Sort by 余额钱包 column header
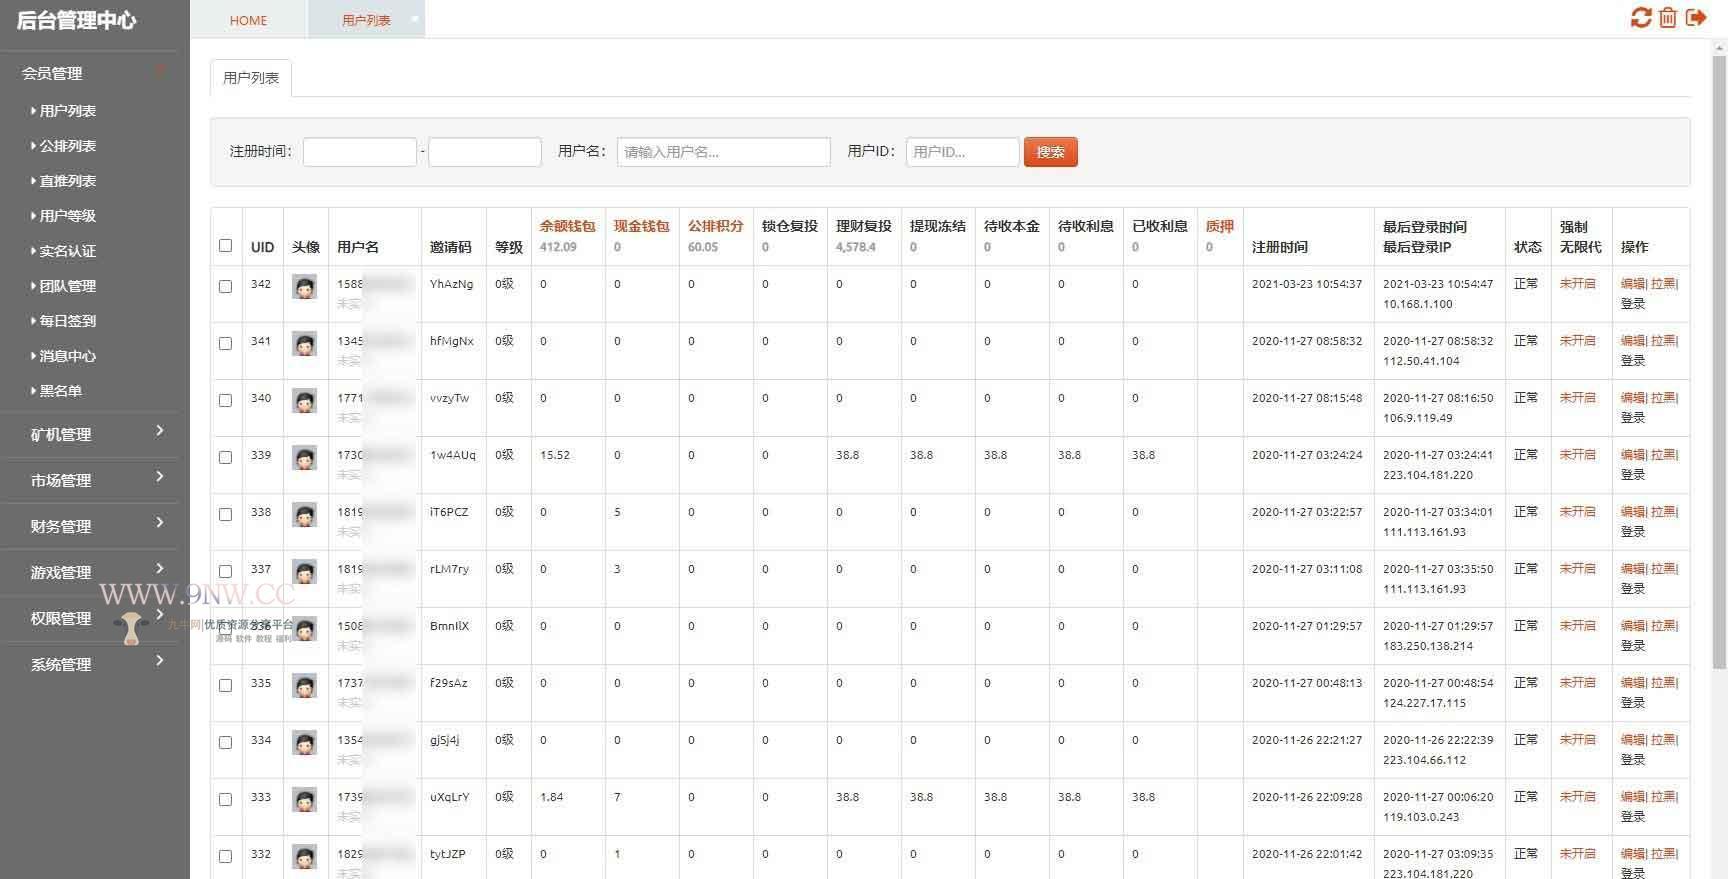 coord(567,226)
